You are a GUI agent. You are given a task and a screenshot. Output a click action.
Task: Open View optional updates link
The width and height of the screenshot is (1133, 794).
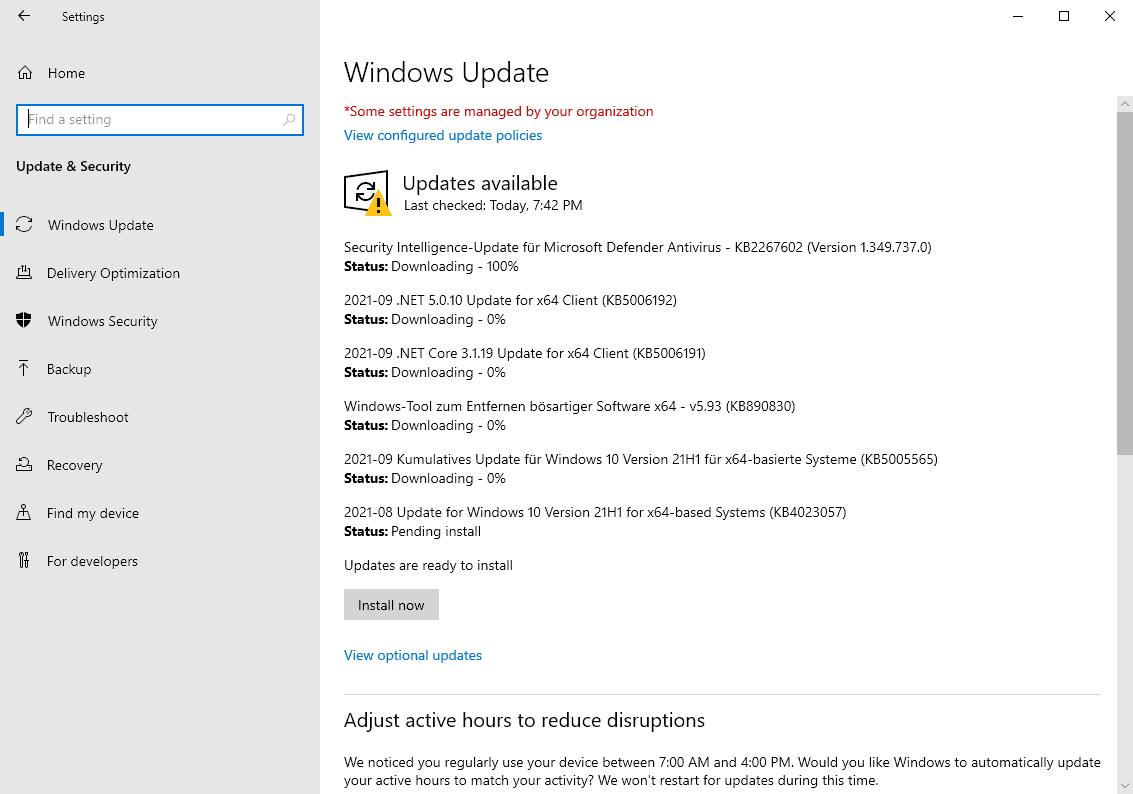coord(413,655)
